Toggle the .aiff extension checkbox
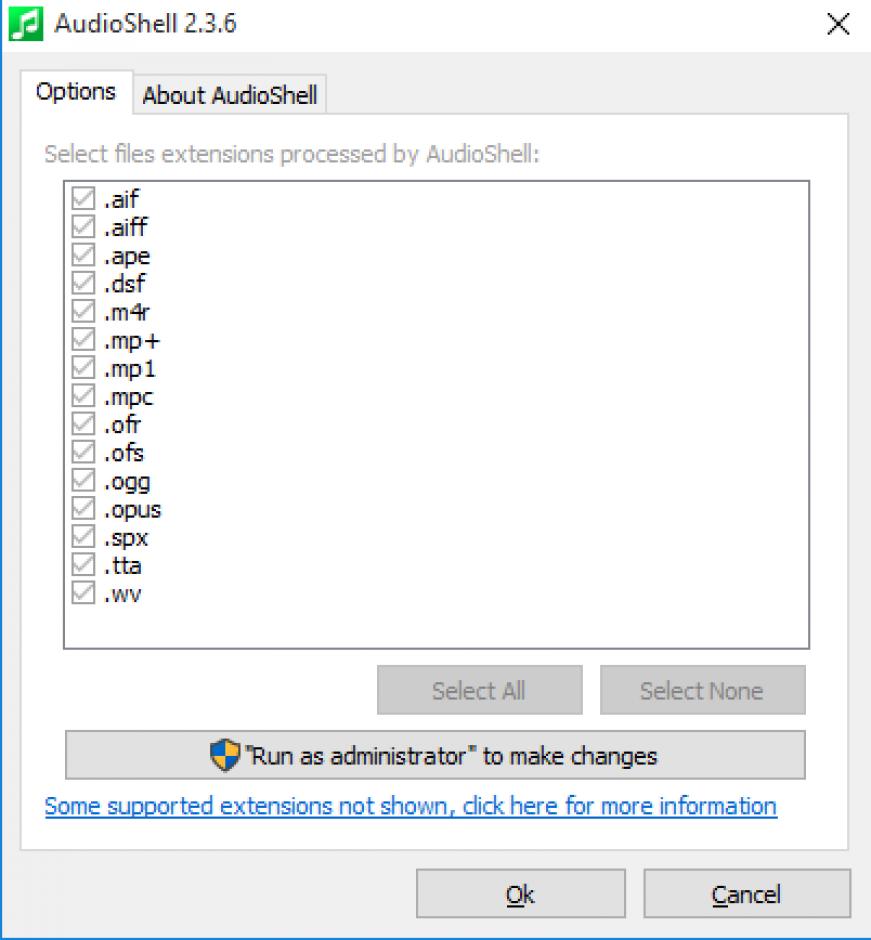 click(x=83, y=227)
